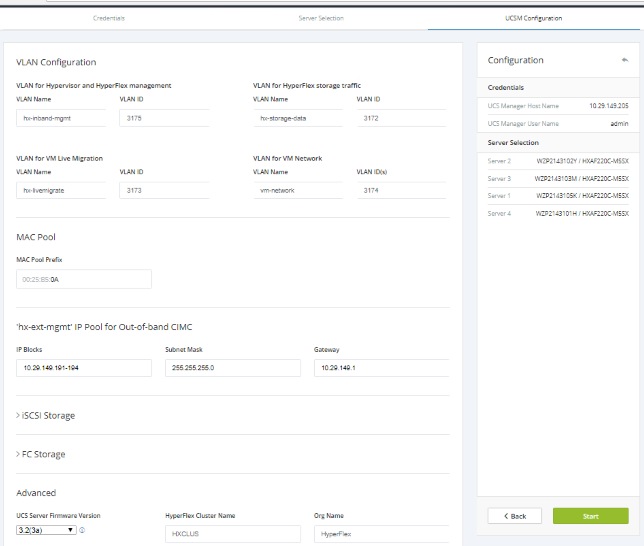Image resolution: width=644 pixels, height=546 pixels.
Task: Switch to the Credentials tab
Action: pos(109,18)
